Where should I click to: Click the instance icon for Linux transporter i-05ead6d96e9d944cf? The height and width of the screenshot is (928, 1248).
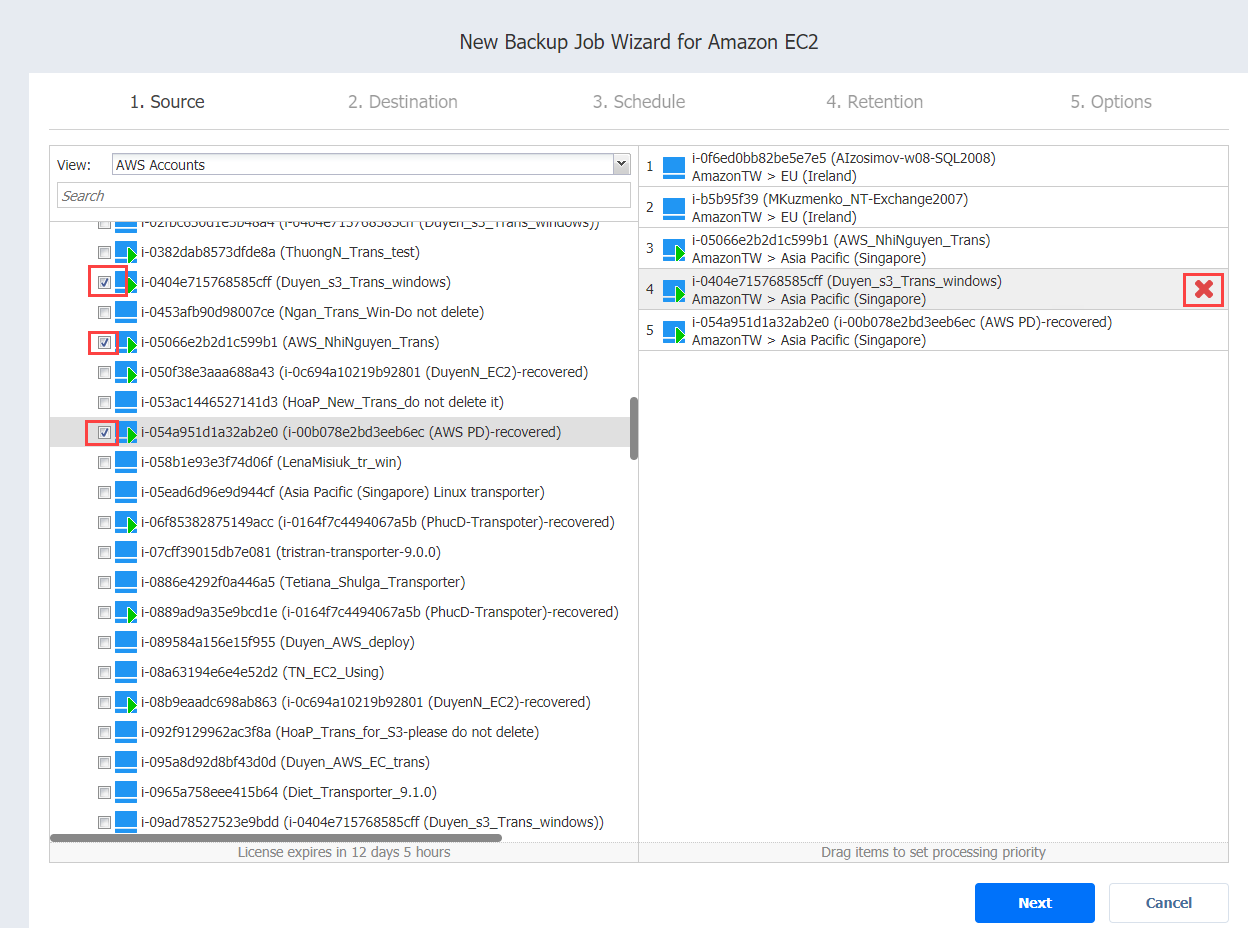click(126, 492)
